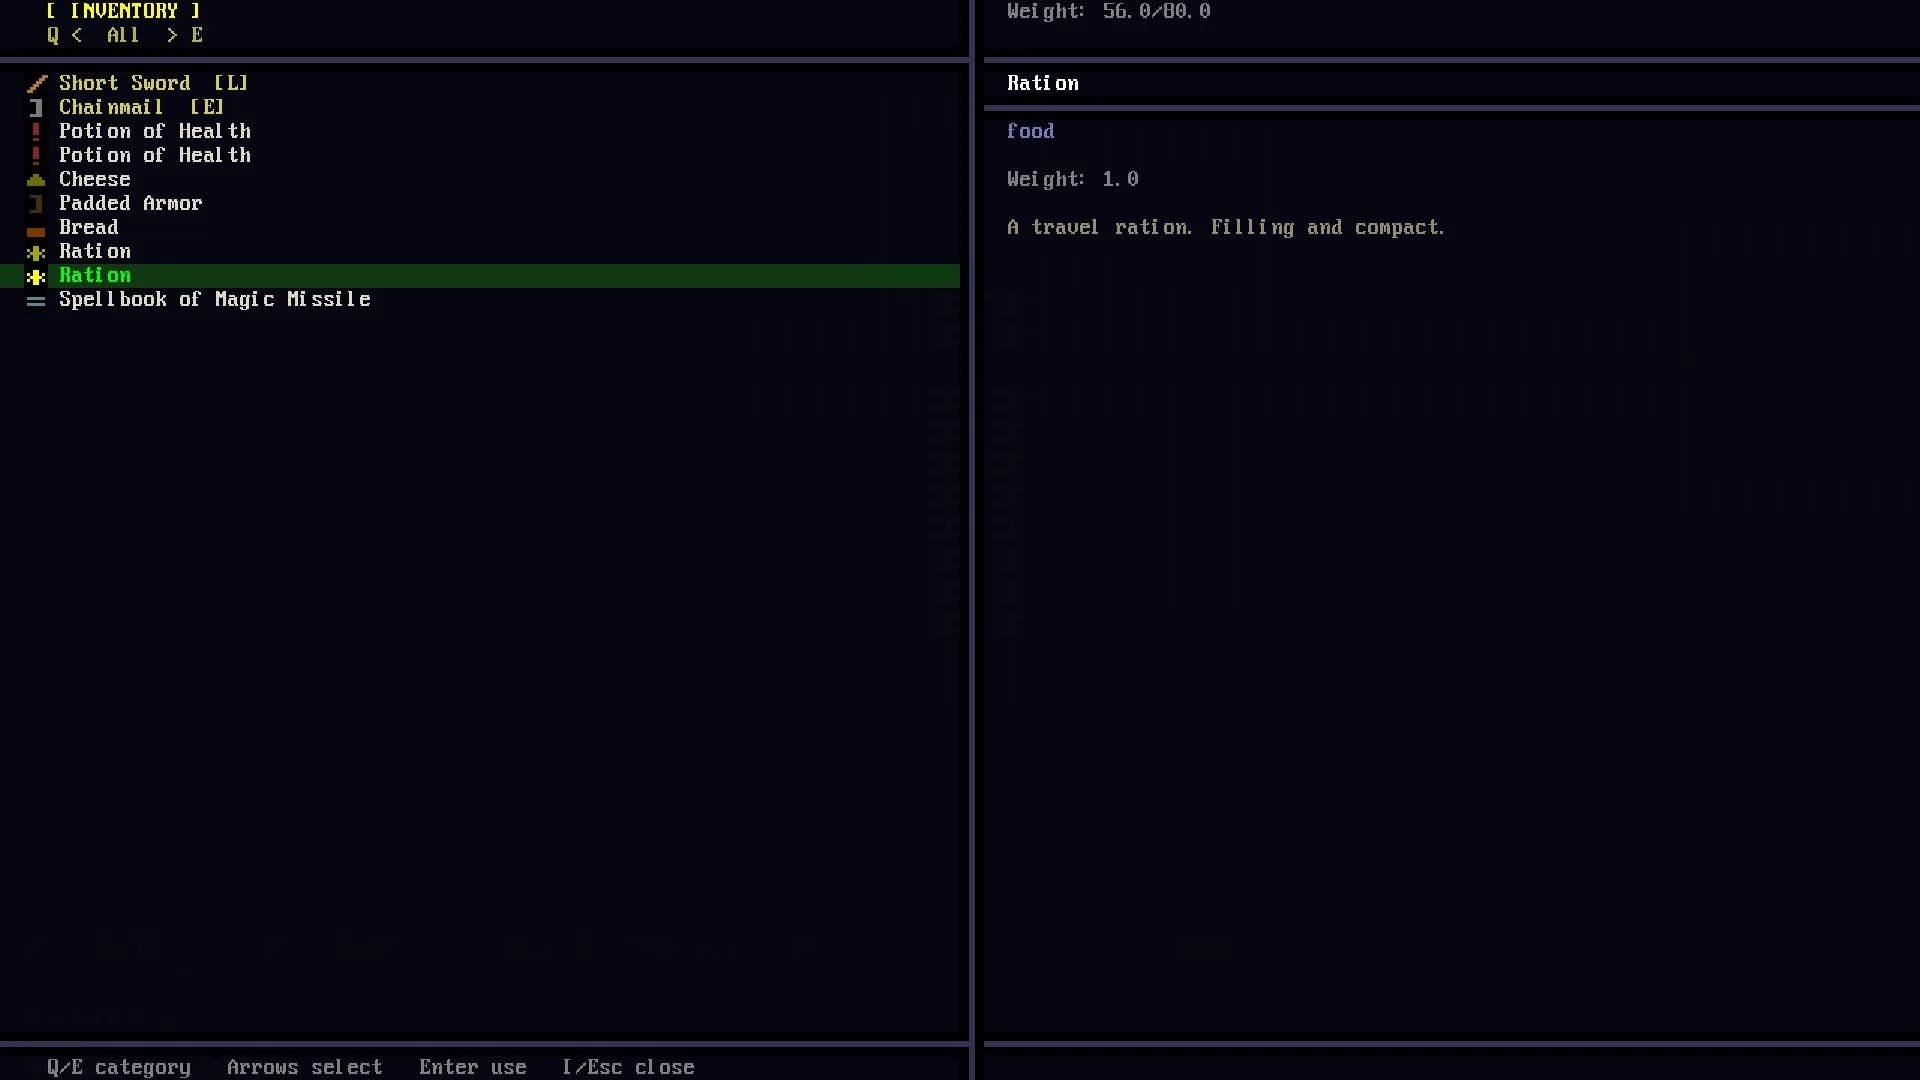
Task: Click the travel ration description text
Action: coord(1226,227)
